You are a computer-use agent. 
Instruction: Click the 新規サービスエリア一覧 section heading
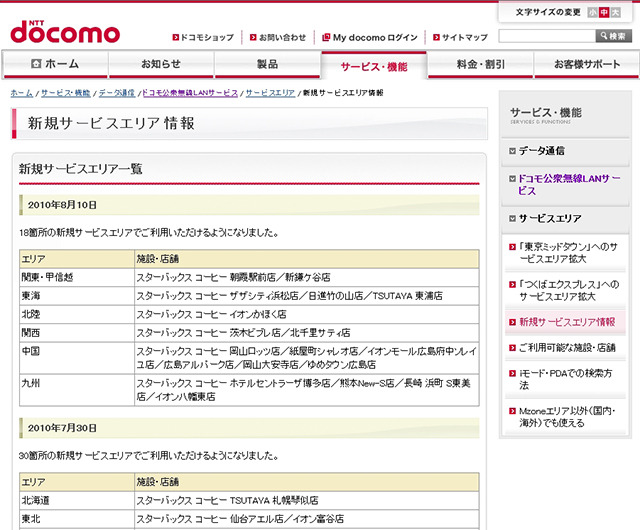(80, 169)
